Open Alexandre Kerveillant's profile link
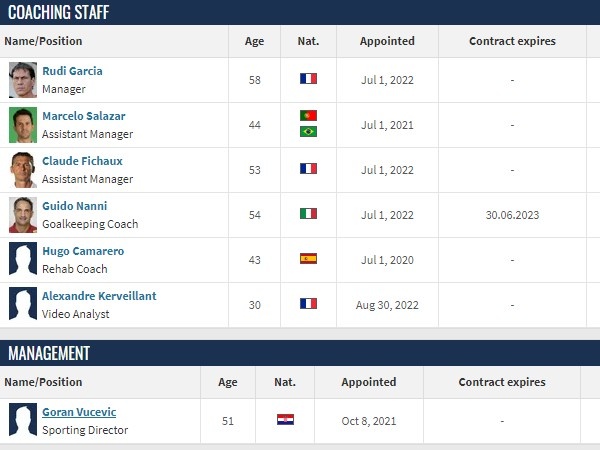Image resolution: width=600 pixels, height=450 pixels. (99, 296)
